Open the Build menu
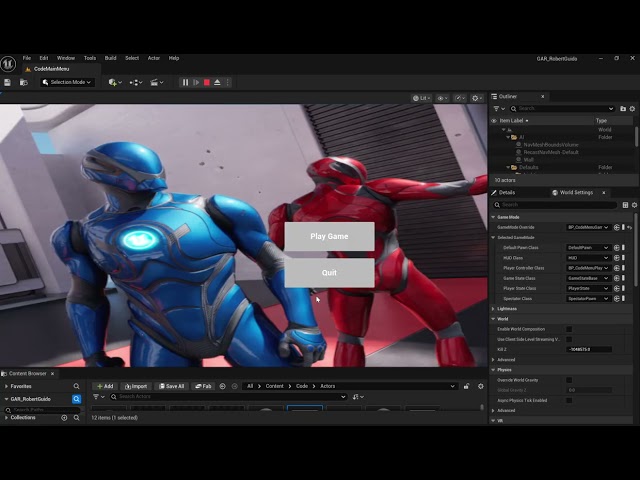This screenshot has width=640, height=480. point(111,58)
